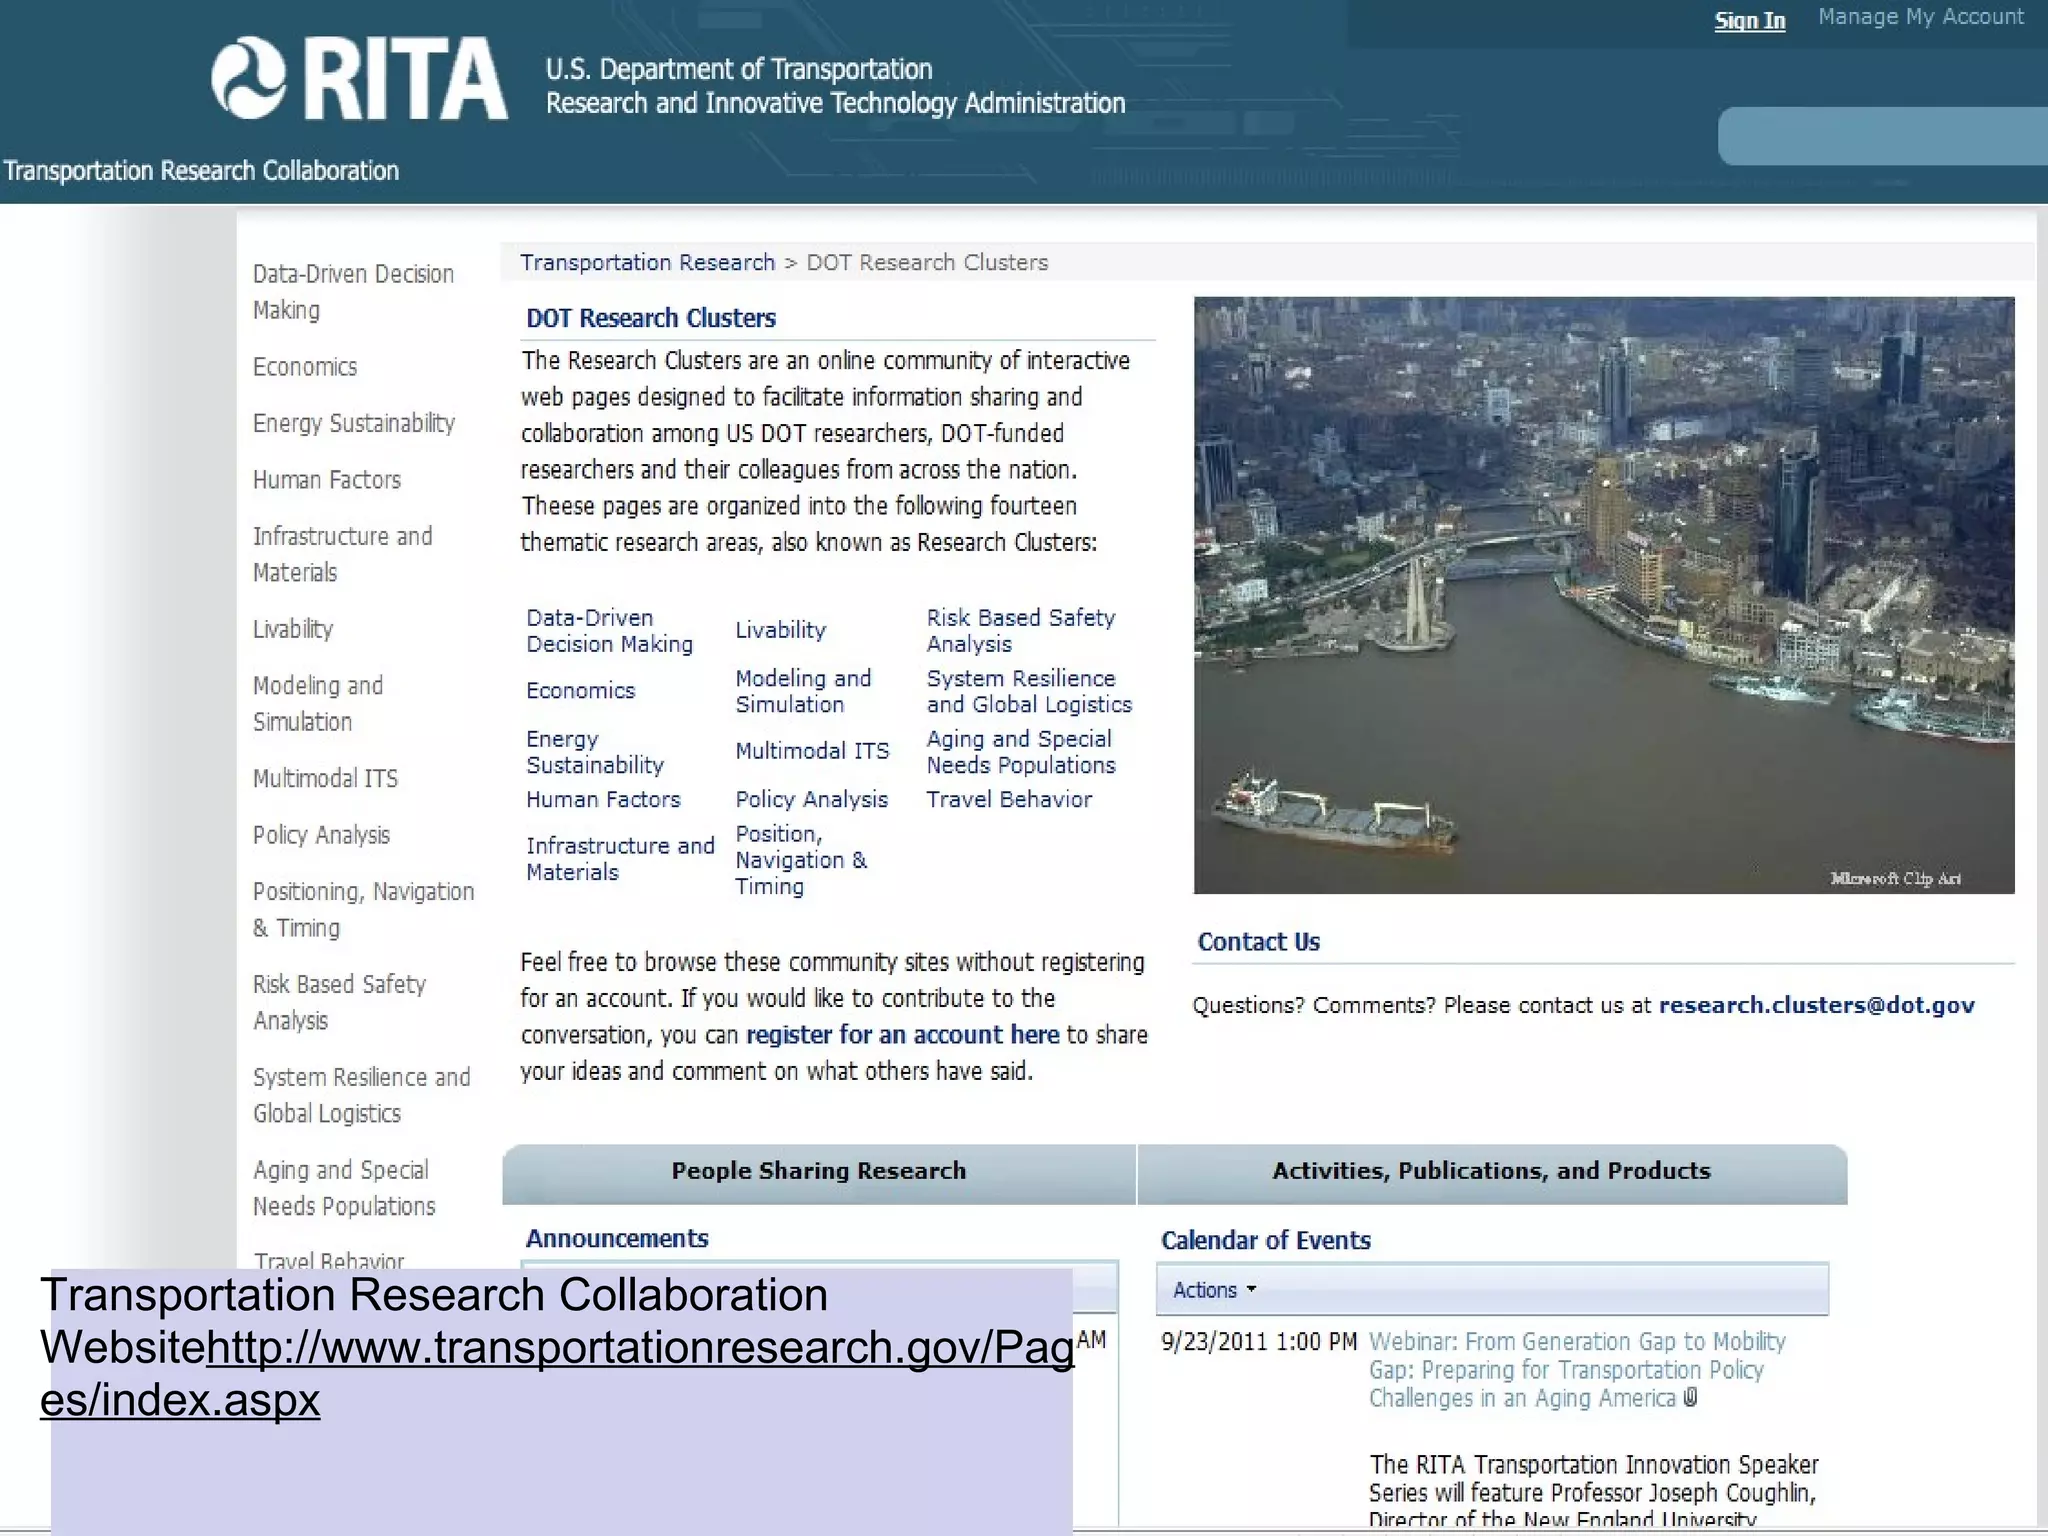The image size is (2048, 1536).
Task: Click the register for an account here link
Action: click(x=902, y=1035)
